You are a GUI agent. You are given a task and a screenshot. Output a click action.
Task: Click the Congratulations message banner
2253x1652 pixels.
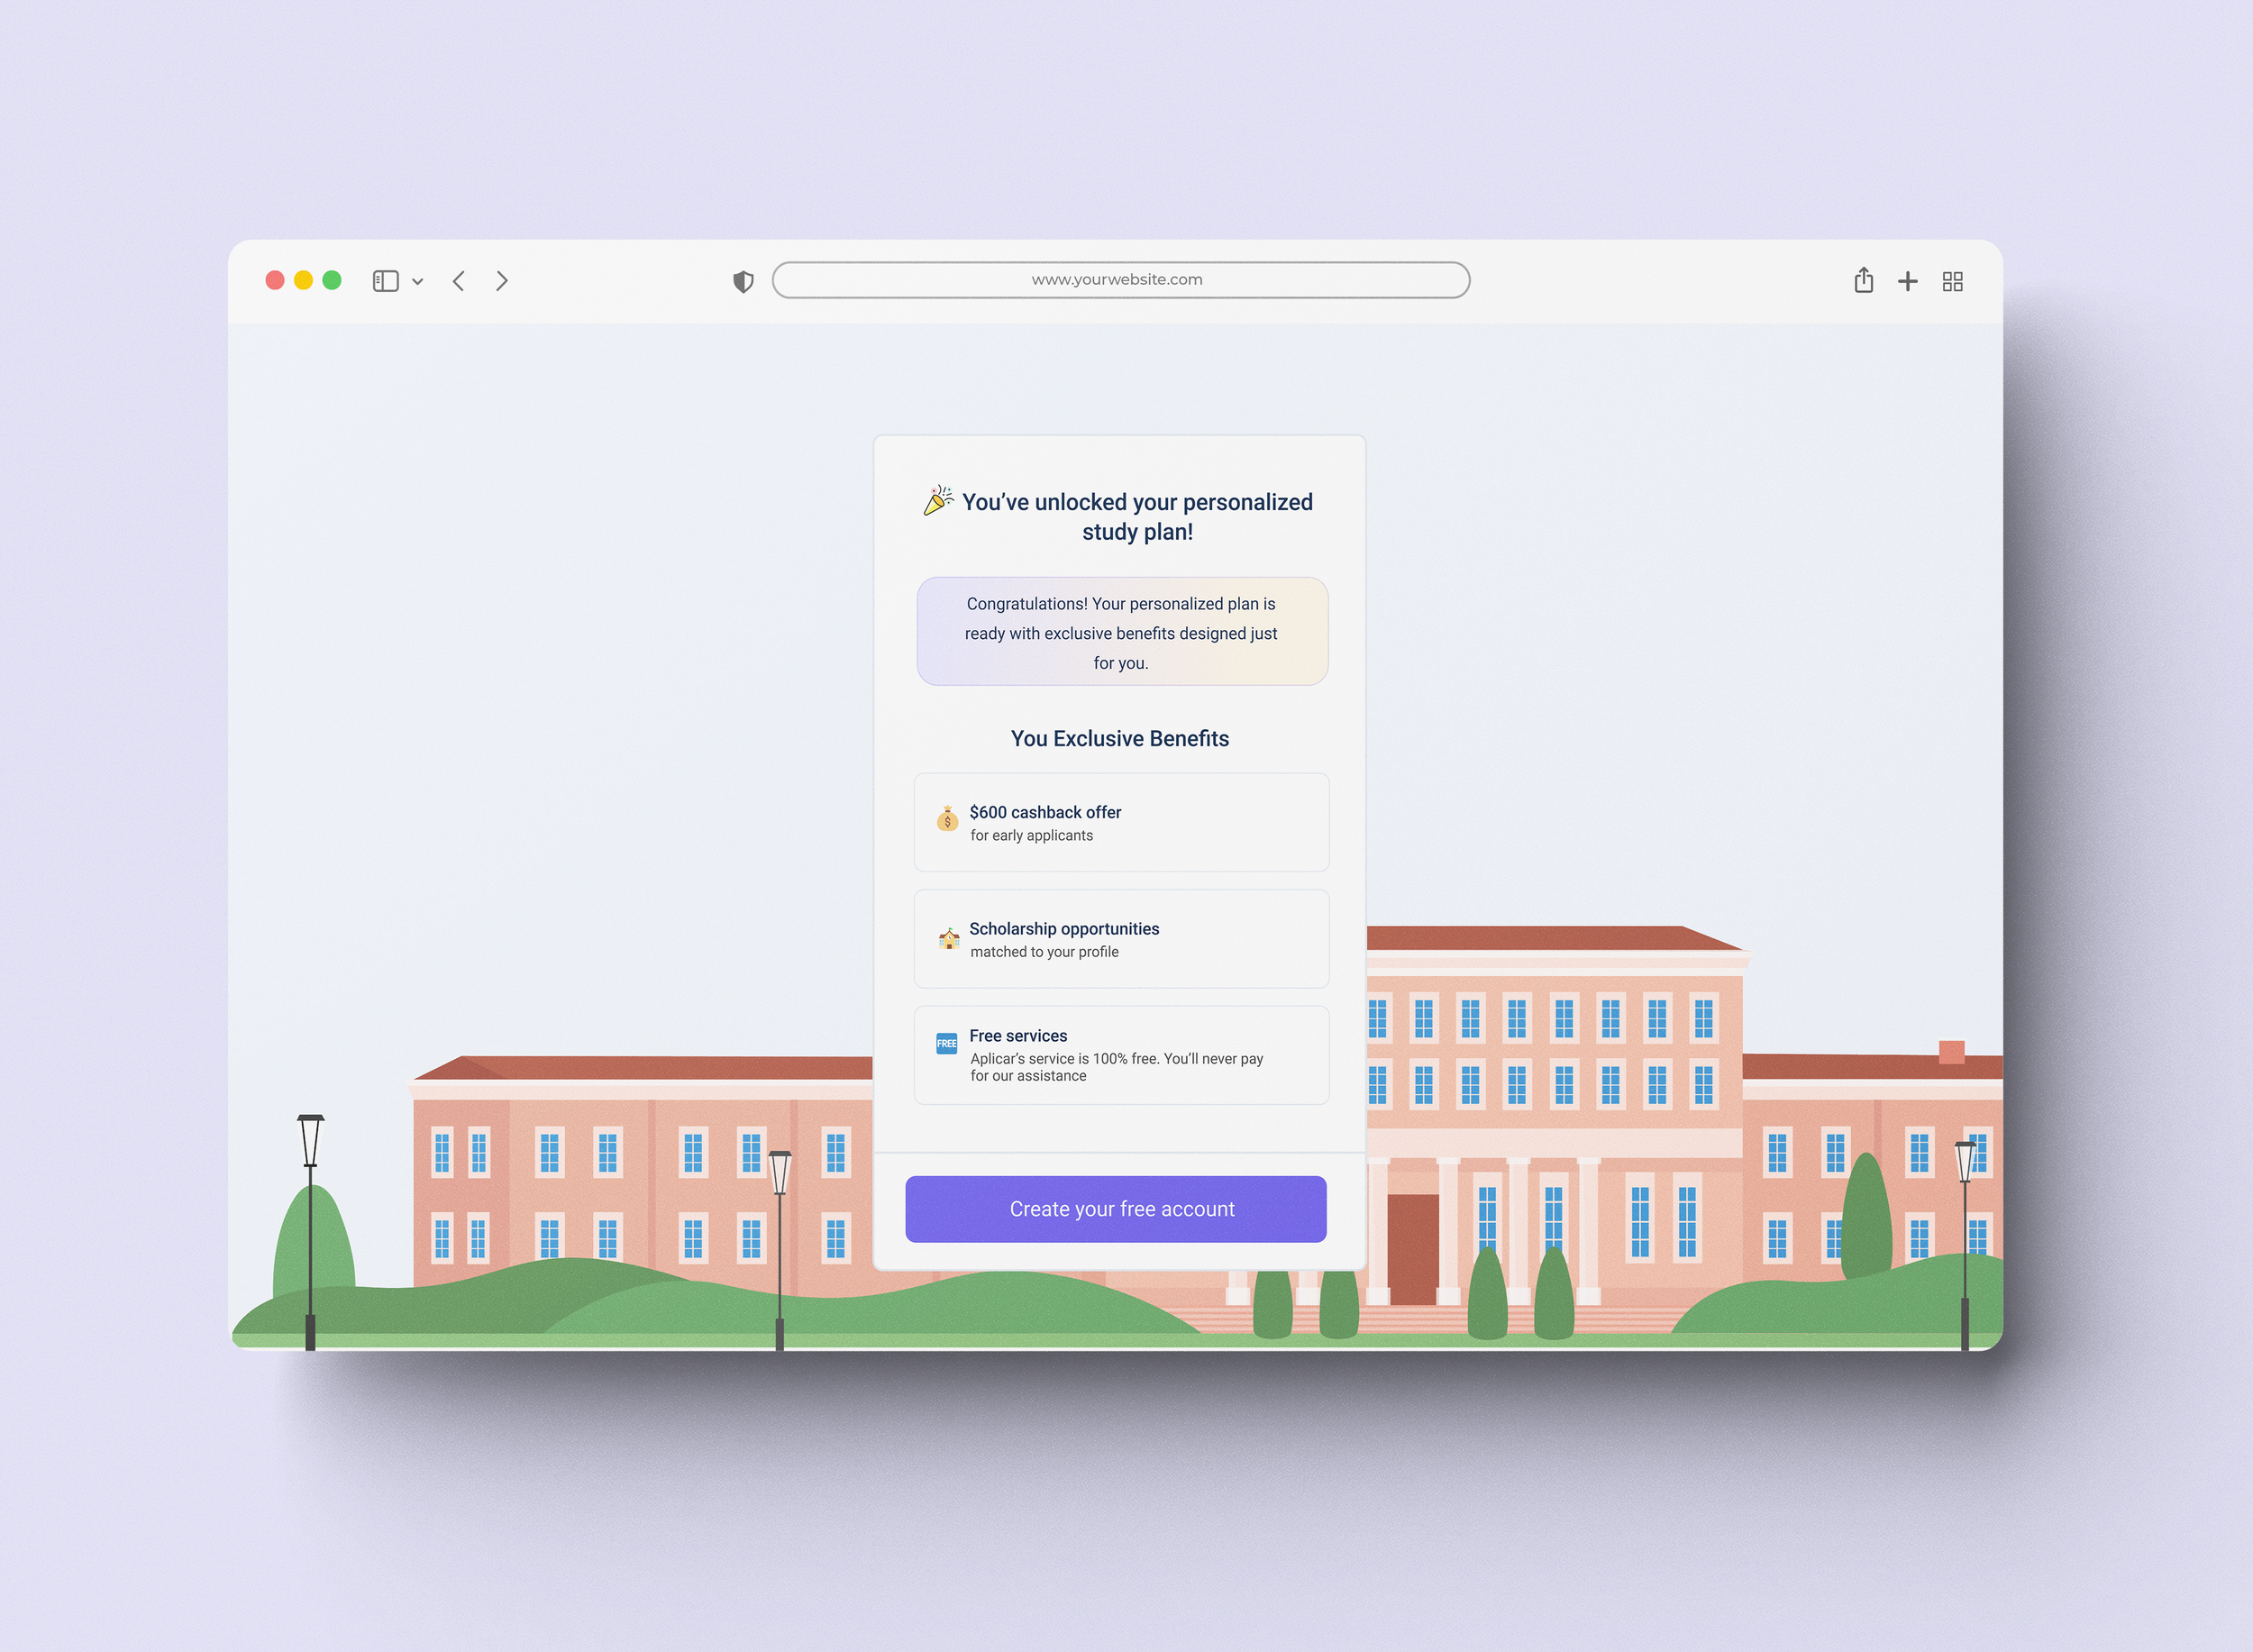(1121, 632)
